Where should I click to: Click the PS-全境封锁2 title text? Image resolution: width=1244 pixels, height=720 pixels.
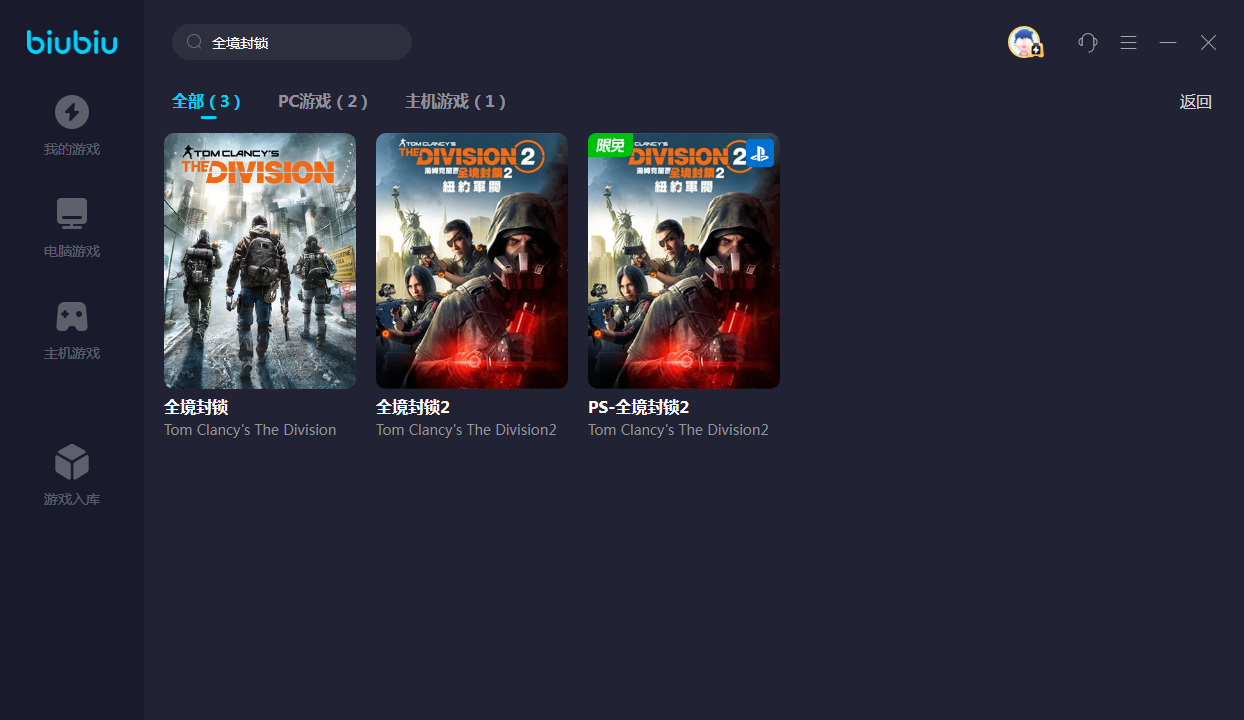[x=638, y=408]
